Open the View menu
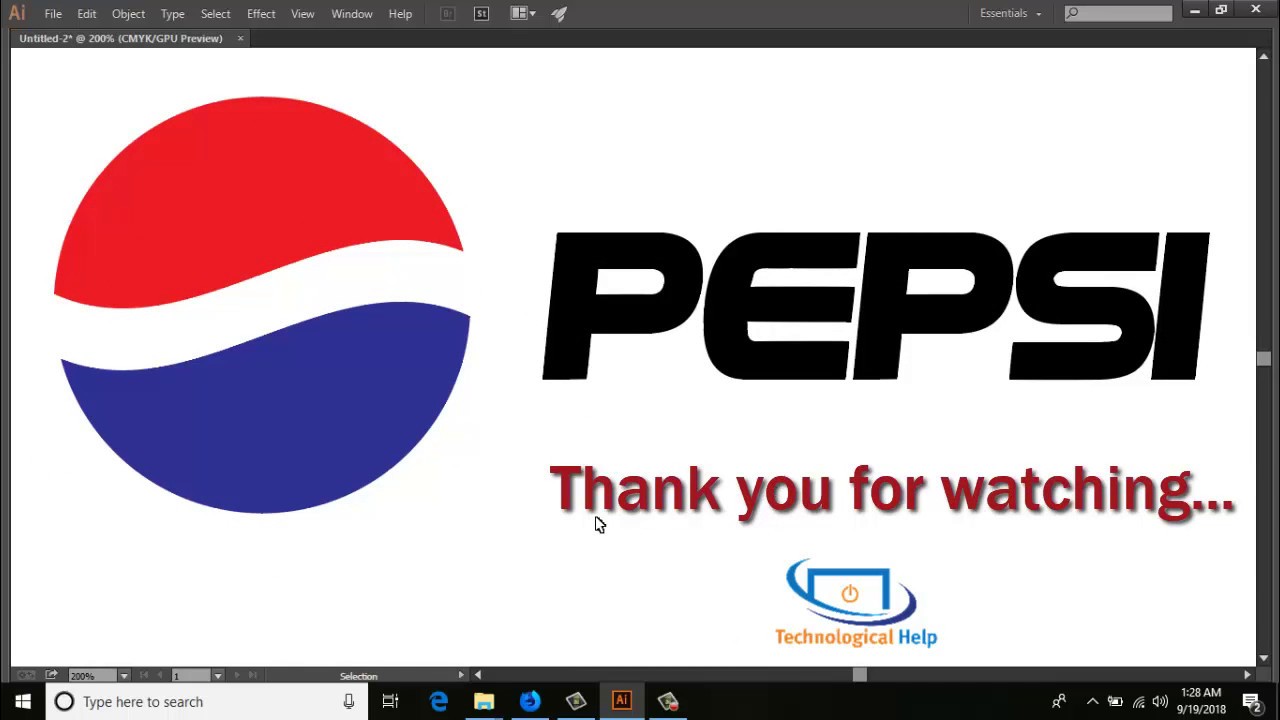The width and height of the screenshot is (1280, 720). pyautogui.click(x=302, y=14)
